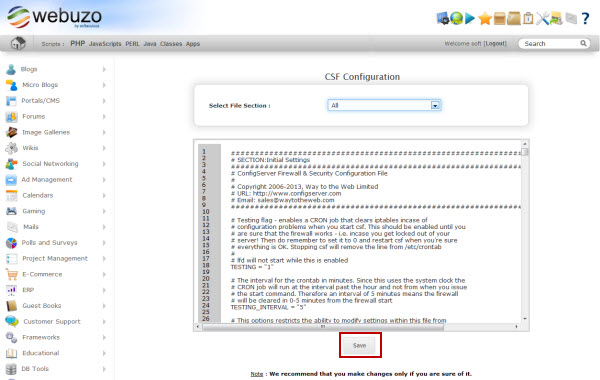The width and height of the screenshot is (600, 380).
Task: Click the Calendars category icon
Action: click(11, 196)
